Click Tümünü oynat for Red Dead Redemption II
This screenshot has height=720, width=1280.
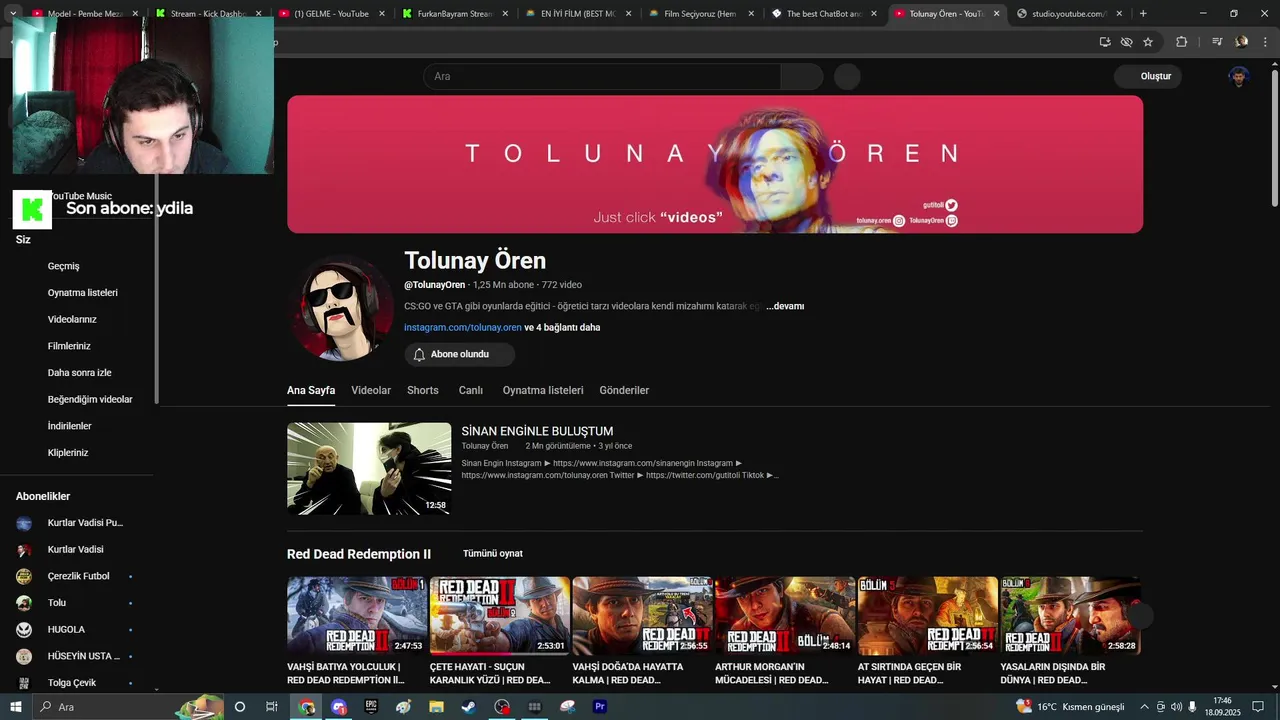click(493, 553)
